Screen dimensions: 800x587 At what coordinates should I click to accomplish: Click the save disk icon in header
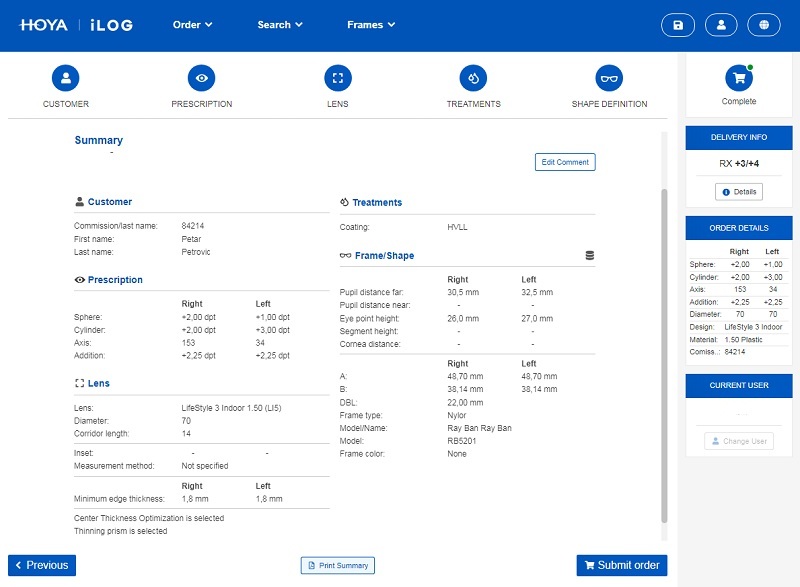click(679, 25)
